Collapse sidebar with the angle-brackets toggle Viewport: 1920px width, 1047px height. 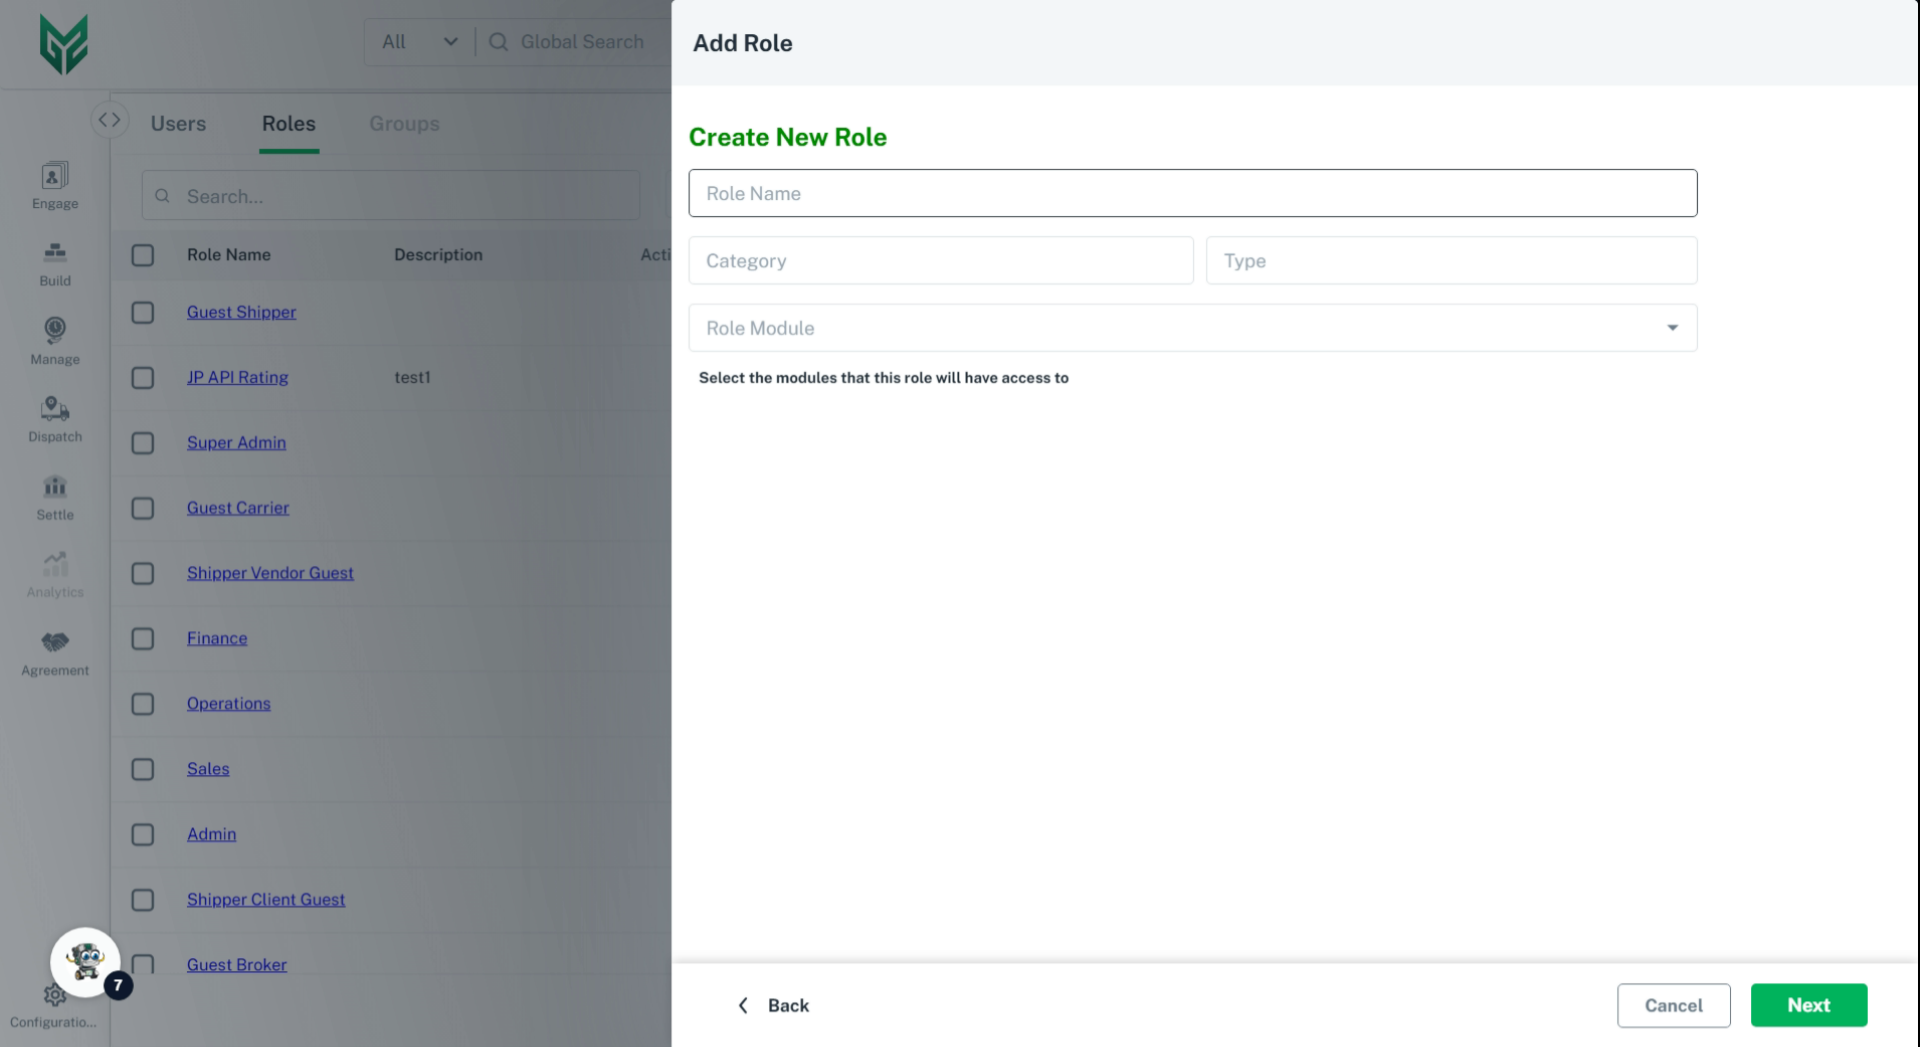109,120
